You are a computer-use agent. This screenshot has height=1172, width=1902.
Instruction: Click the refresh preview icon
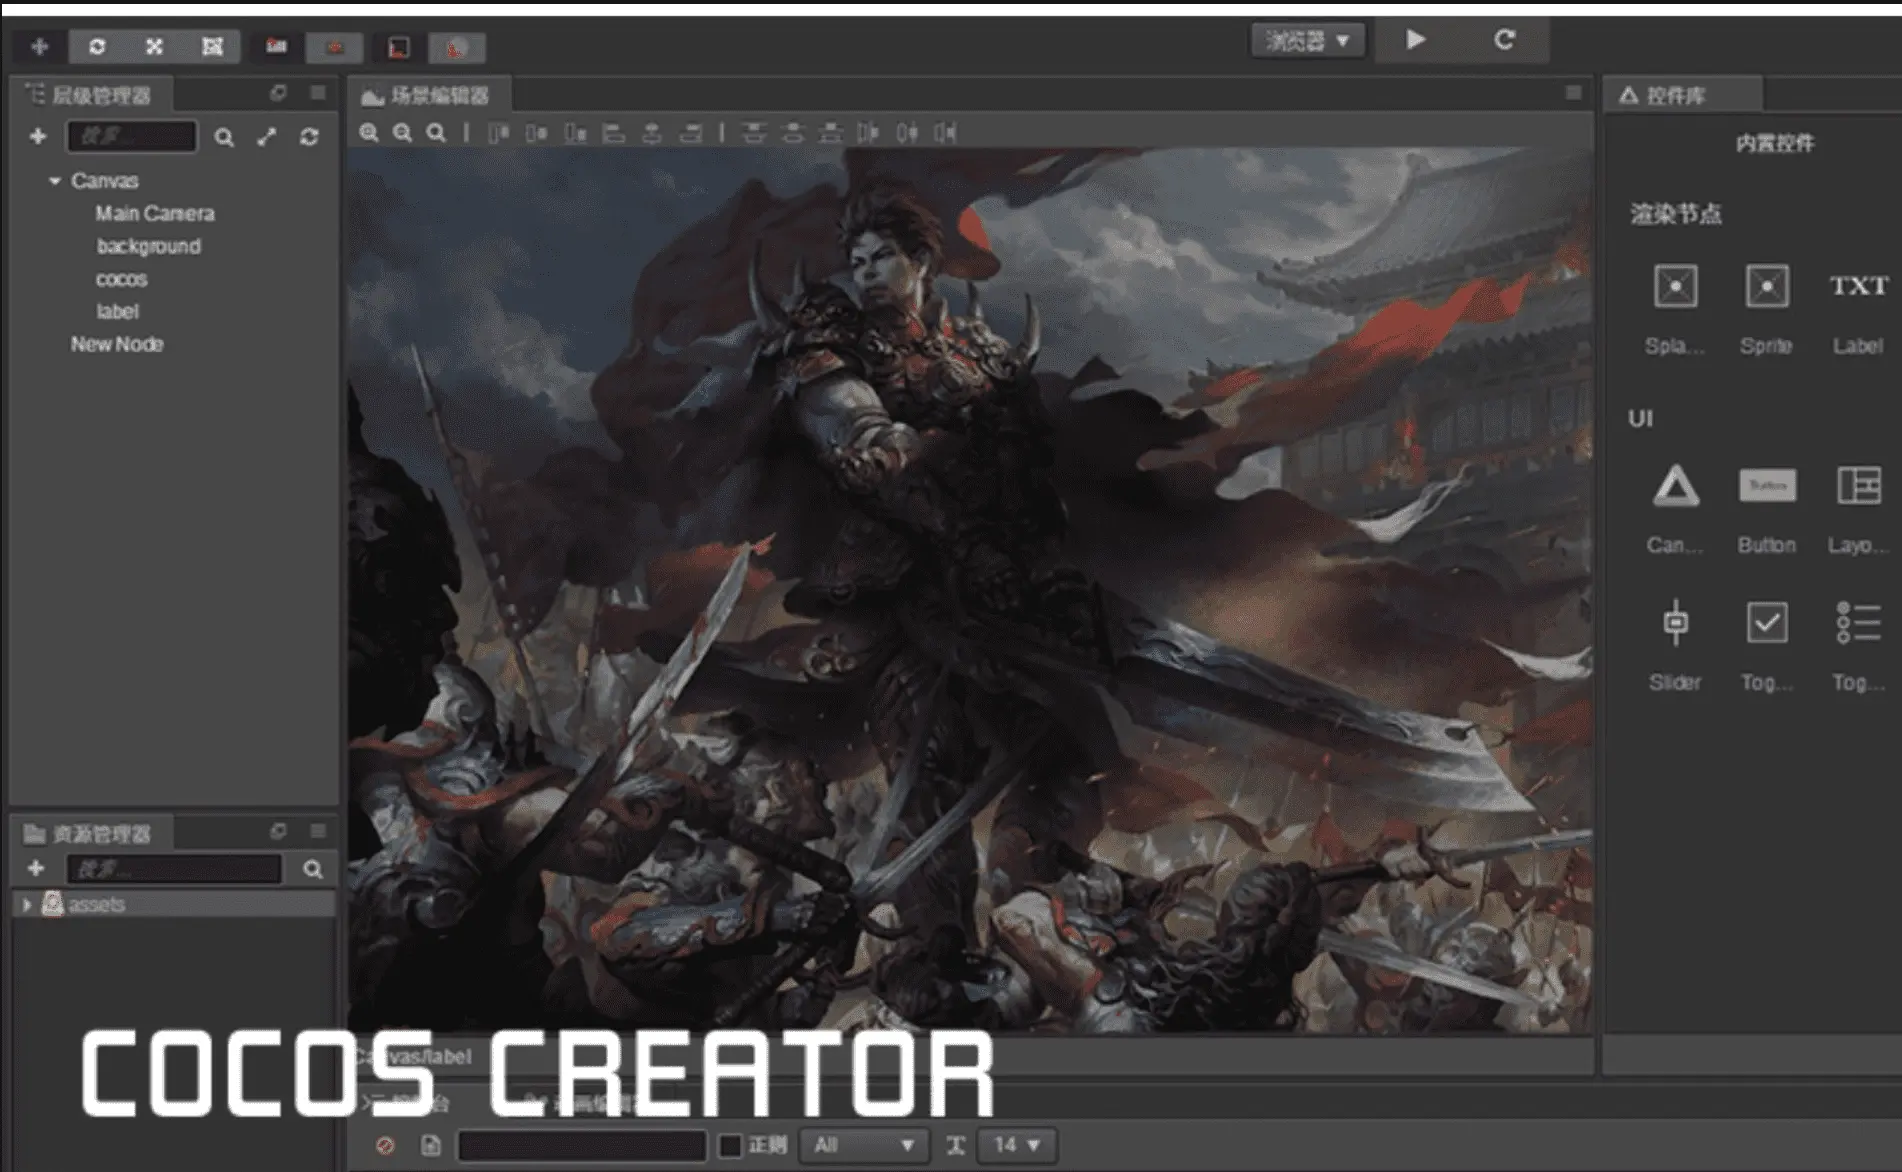(x=1504, y=40)
